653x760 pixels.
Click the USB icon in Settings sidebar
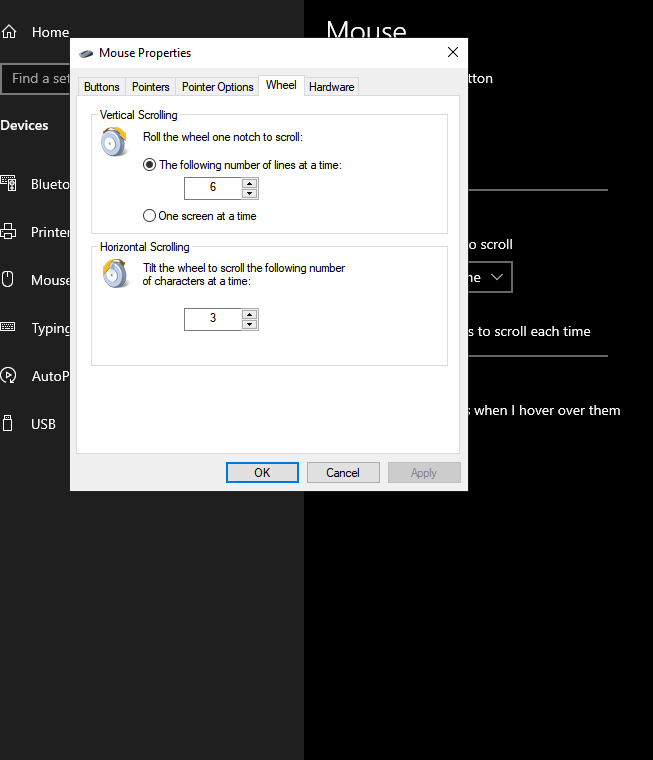(x=8, y=423)
